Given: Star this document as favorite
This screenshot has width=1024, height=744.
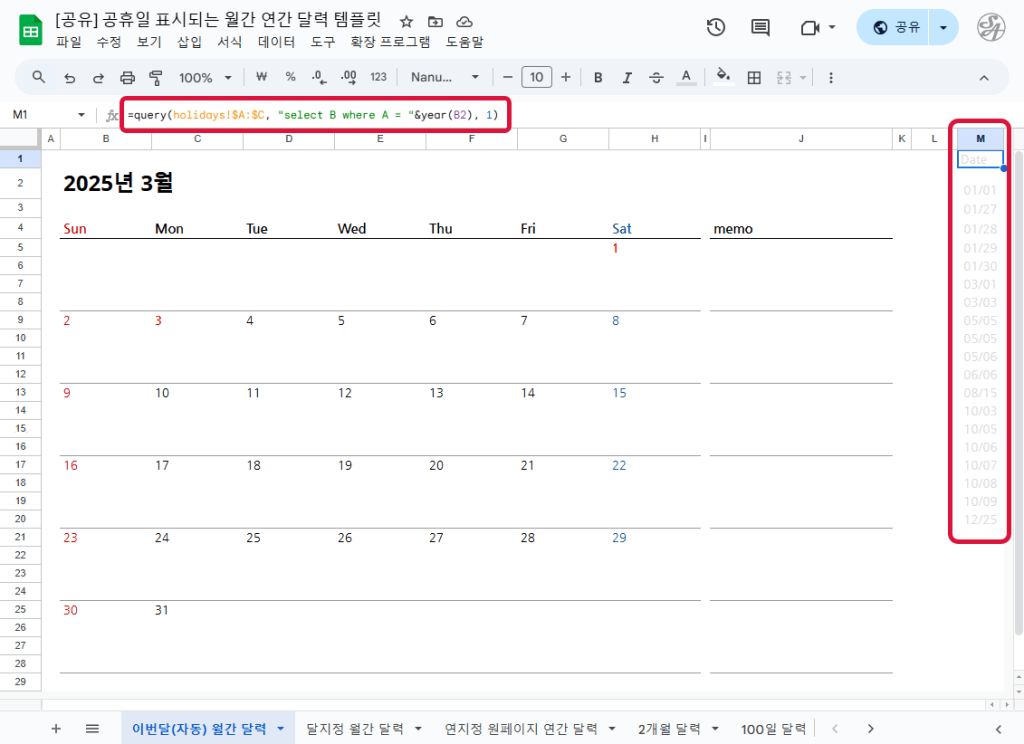Looking at the screenshot, I should (x=405, y=21).
